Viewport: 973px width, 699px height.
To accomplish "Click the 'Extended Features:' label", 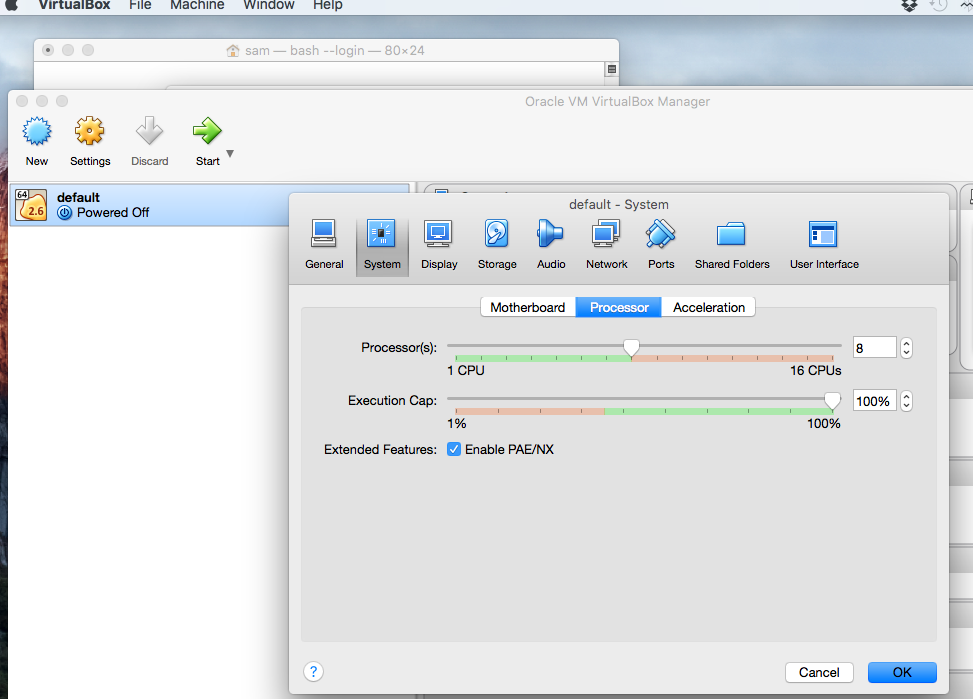I will (x=380, y=449).
